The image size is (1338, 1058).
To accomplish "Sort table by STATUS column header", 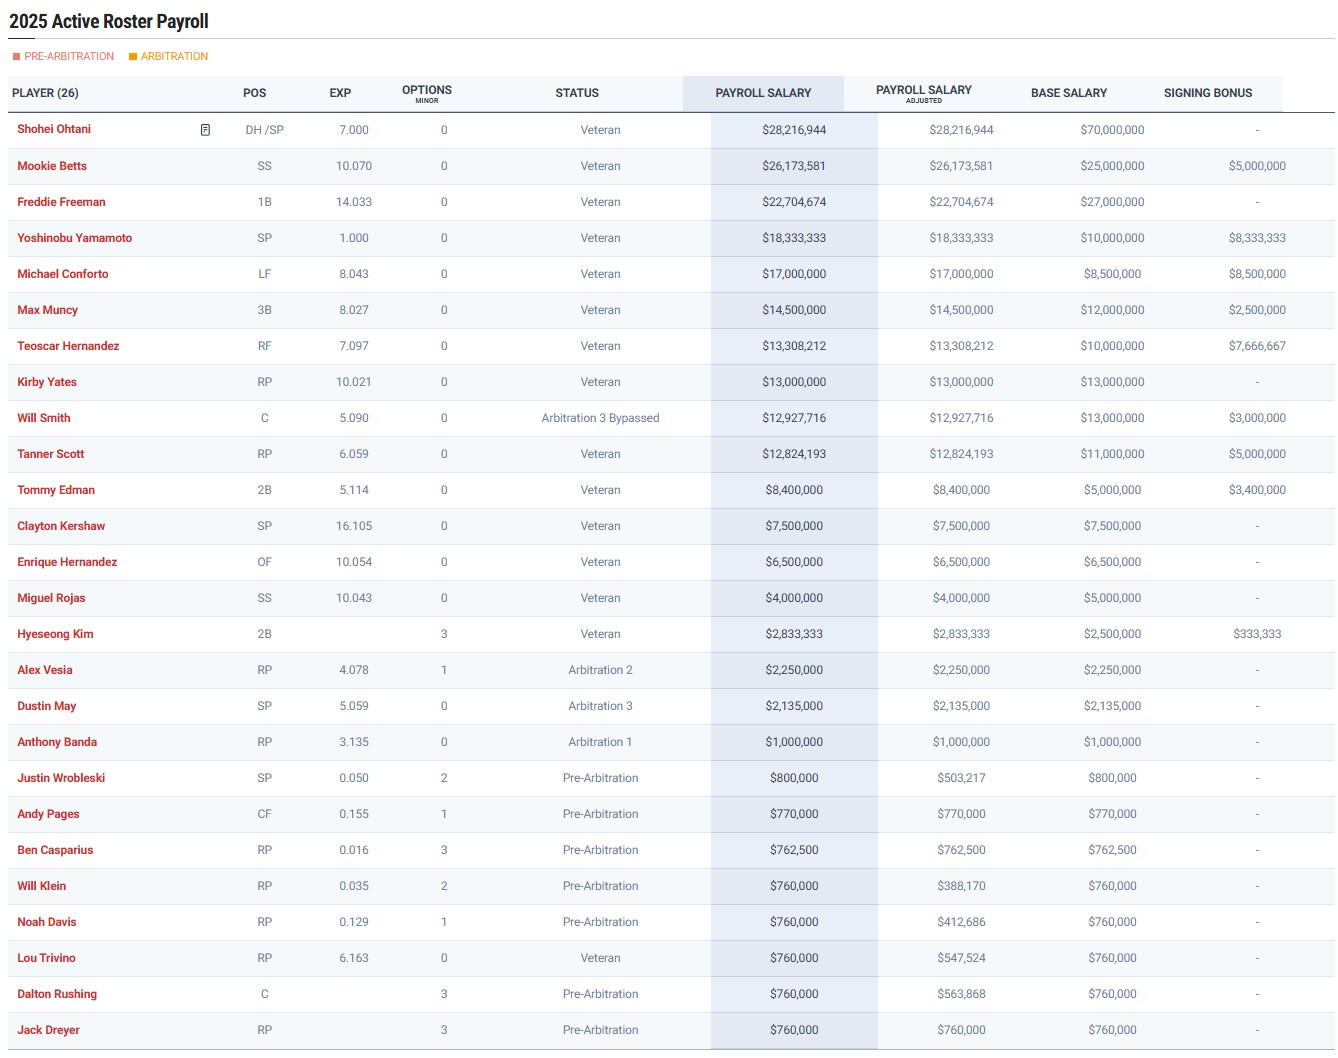I will coord(577,93).
